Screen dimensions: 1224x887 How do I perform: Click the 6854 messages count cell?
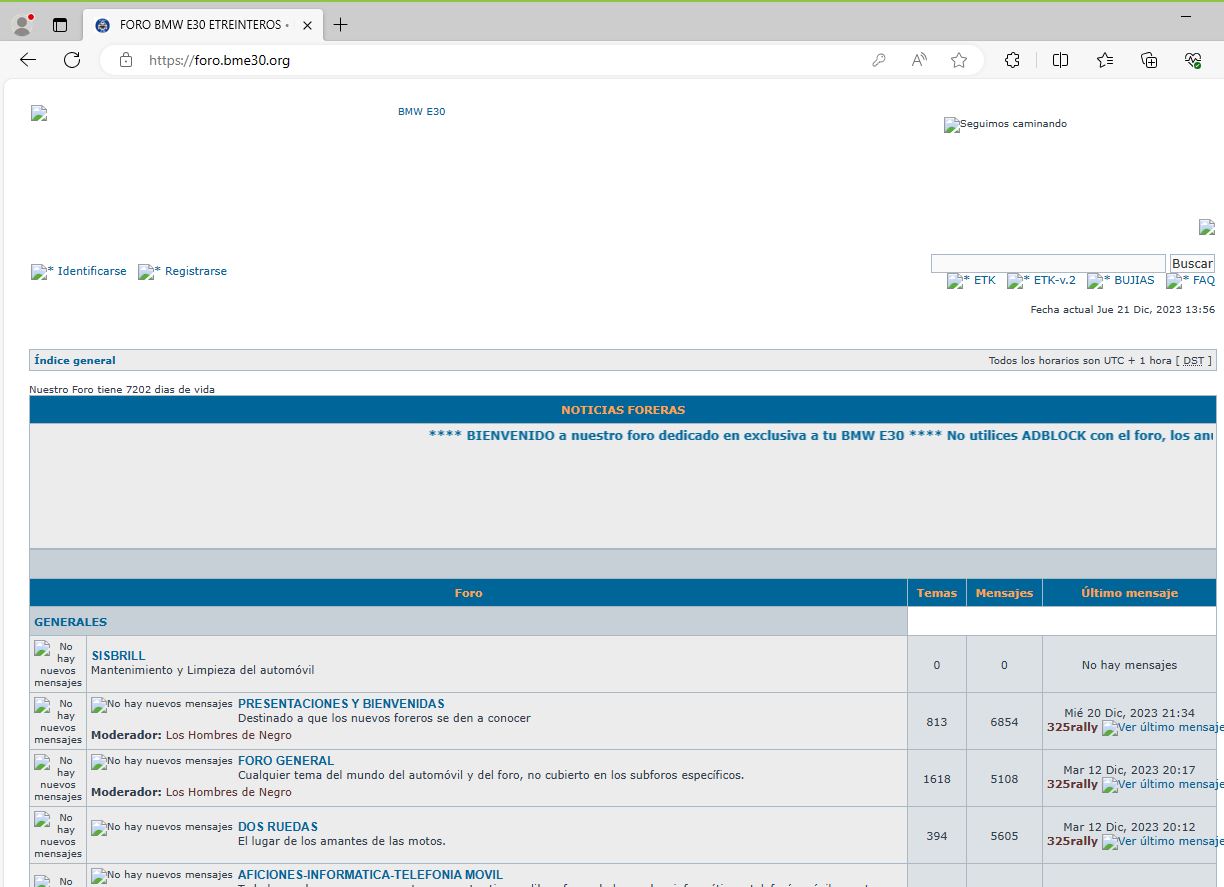pyautogui.click(x=1004, y=722)
